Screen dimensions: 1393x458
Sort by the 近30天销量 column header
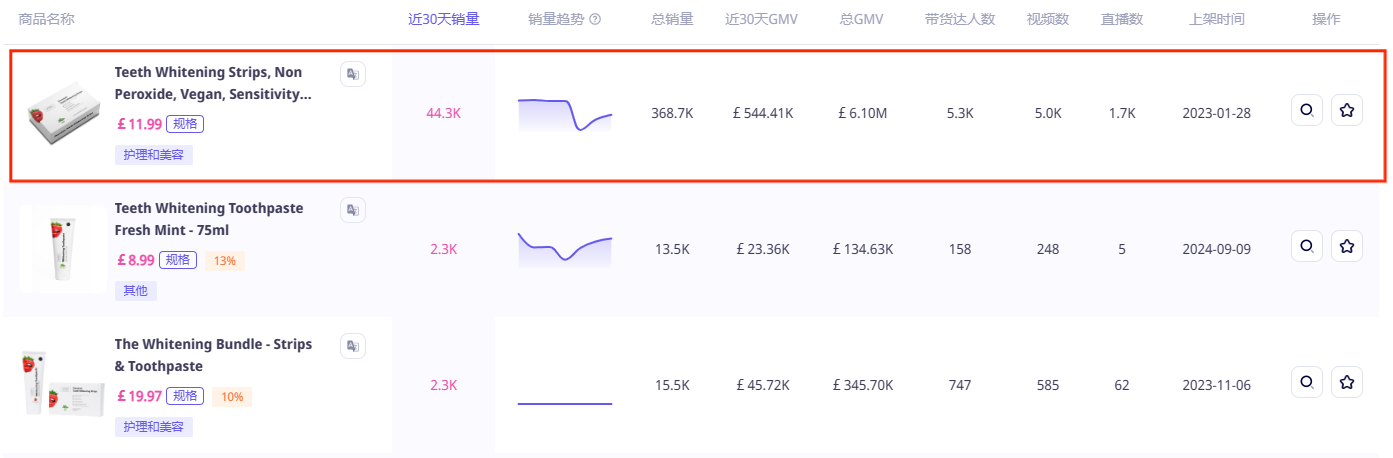[444, 19]
